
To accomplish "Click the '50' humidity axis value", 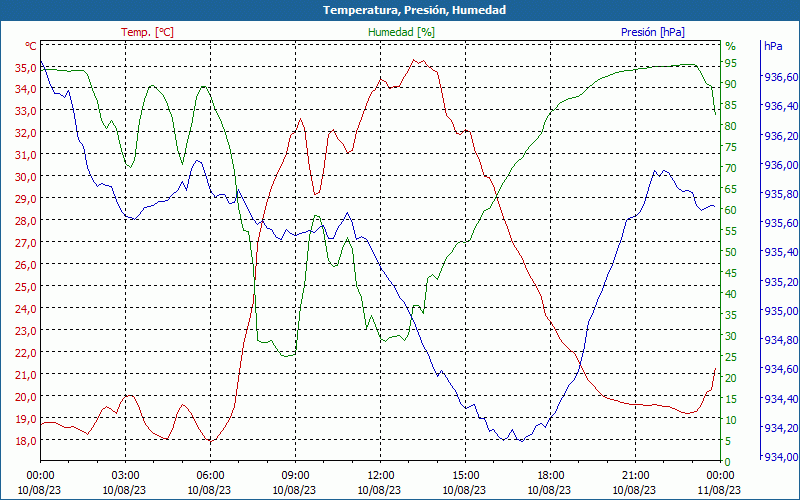I will tap(731, 252).
